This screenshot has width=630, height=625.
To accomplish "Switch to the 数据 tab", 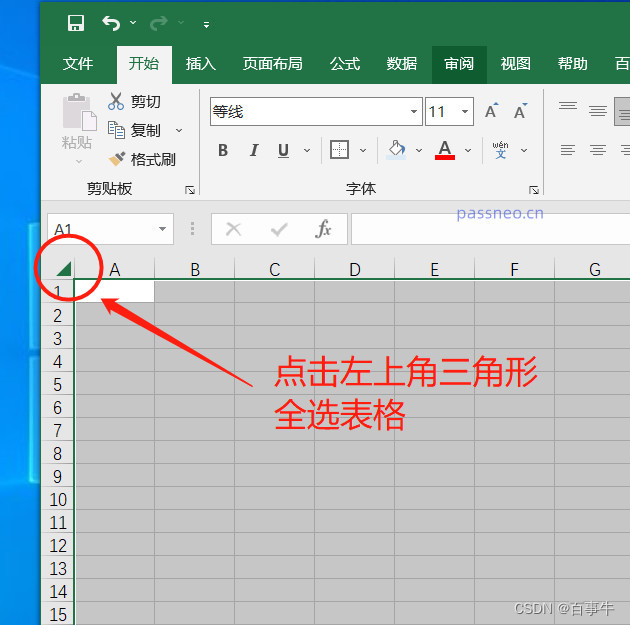I will click(402, 64).
